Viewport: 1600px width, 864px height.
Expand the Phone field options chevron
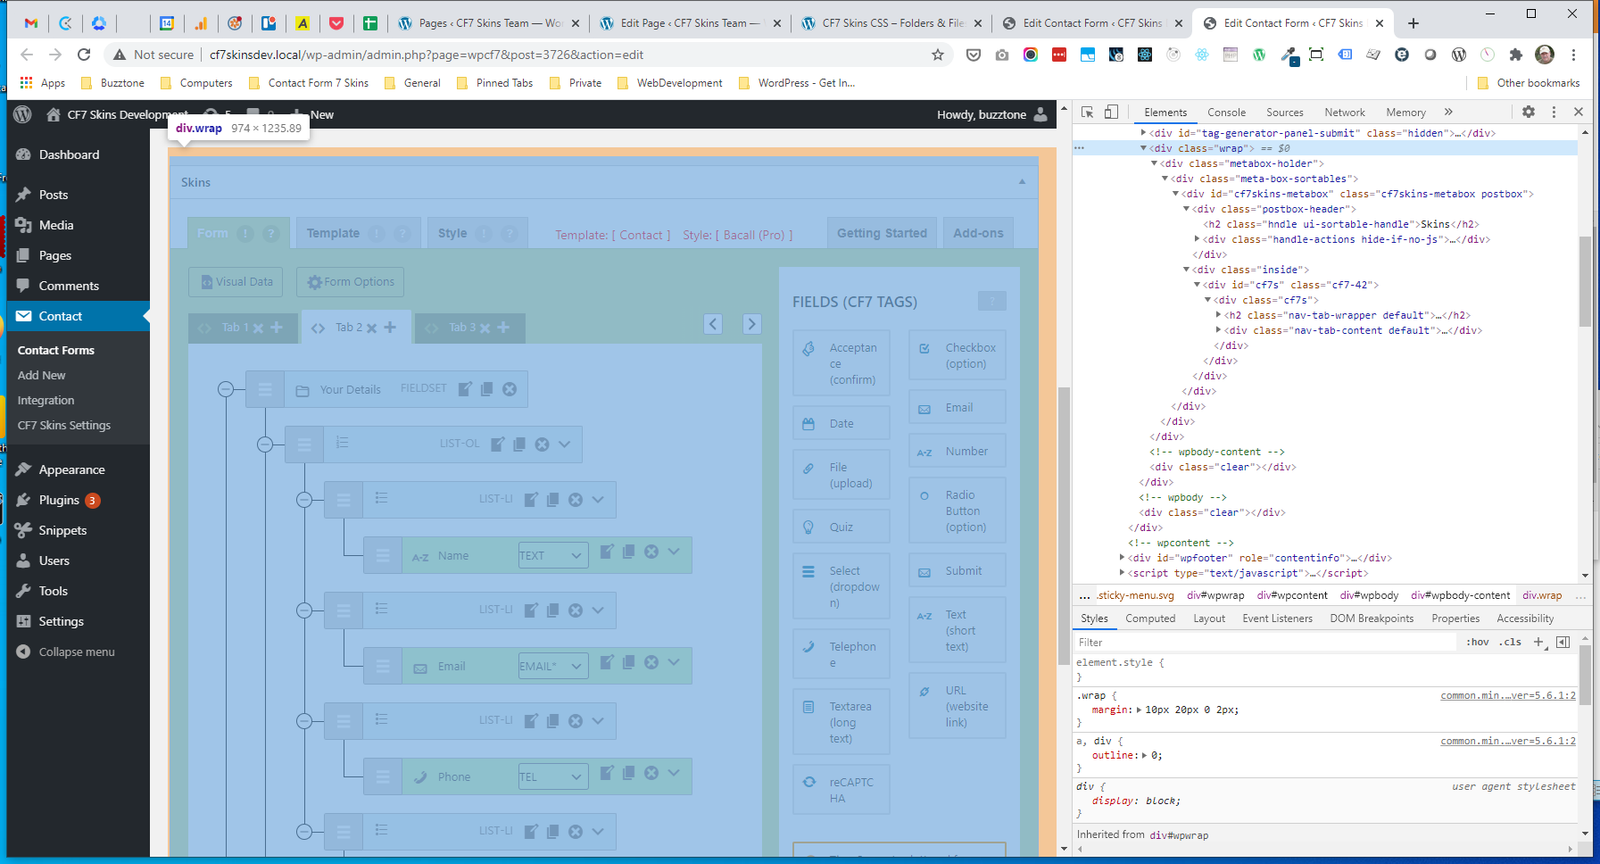pos(673,772)
